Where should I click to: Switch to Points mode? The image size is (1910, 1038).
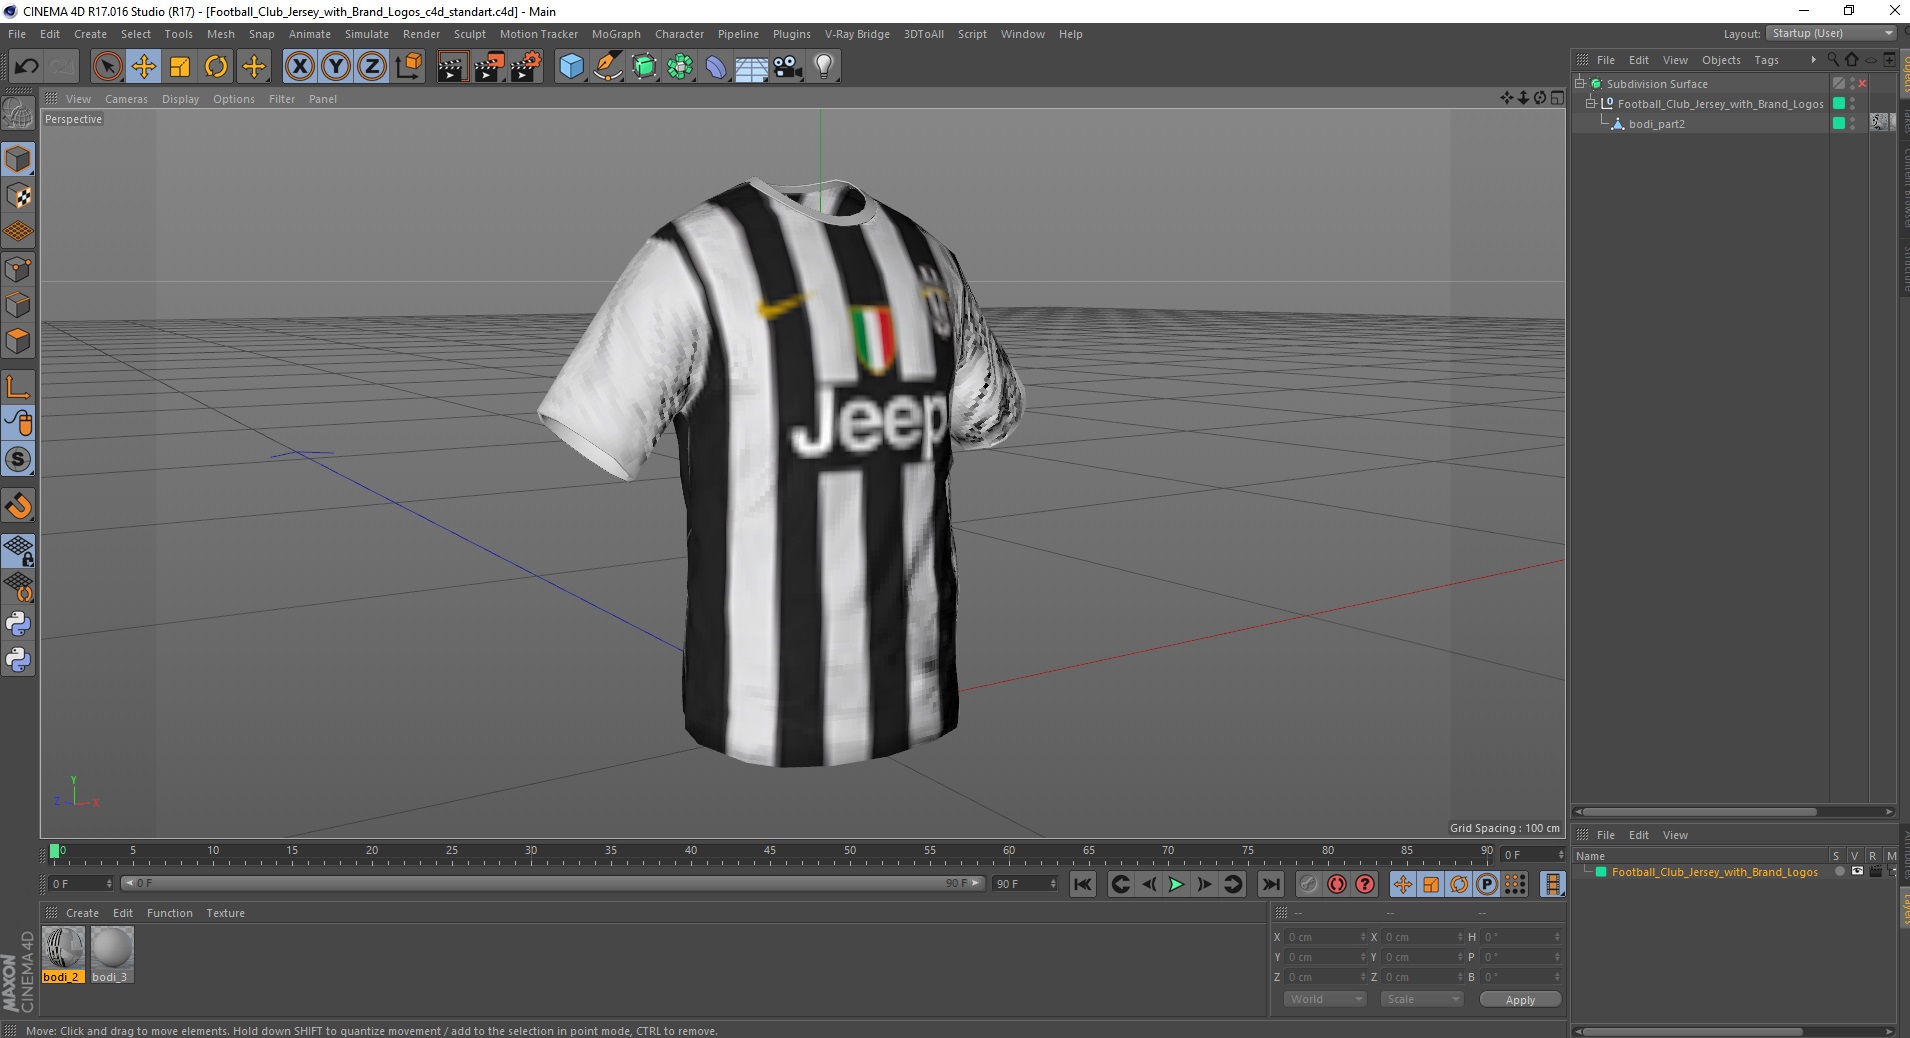tap(18, 269)
